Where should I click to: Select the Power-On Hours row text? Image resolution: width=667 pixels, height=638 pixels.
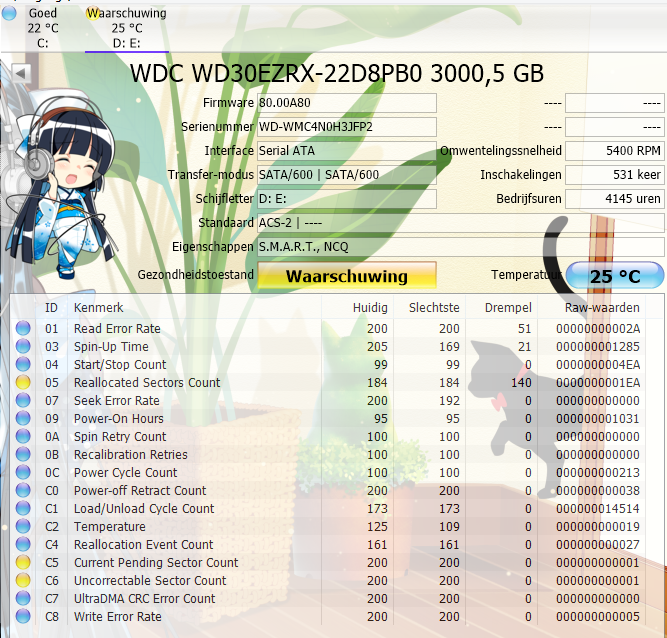tap(119, 419)
